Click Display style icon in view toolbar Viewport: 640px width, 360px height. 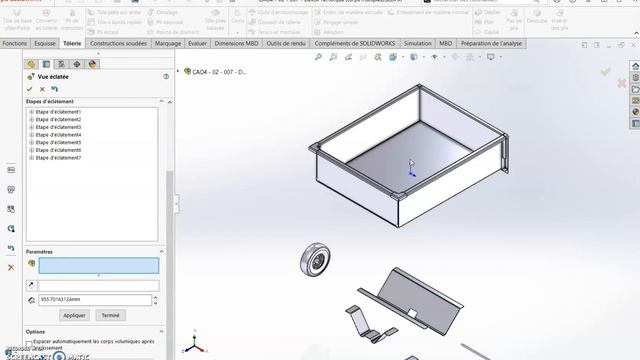pos(414,57)
